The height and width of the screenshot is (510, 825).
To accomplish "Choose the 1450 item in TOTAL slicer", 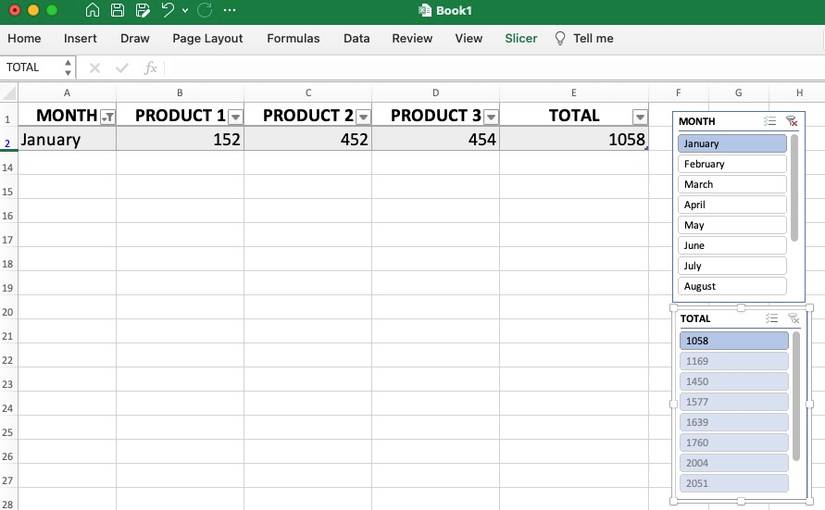I will [734, 382].
